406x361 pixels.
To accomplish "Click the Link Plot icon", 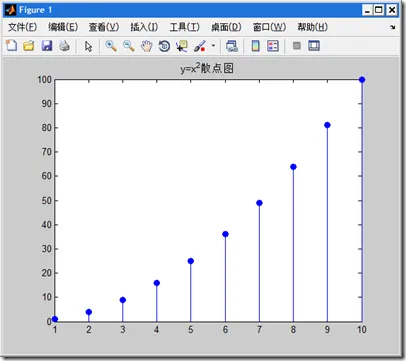I will [x=232, y=46].
